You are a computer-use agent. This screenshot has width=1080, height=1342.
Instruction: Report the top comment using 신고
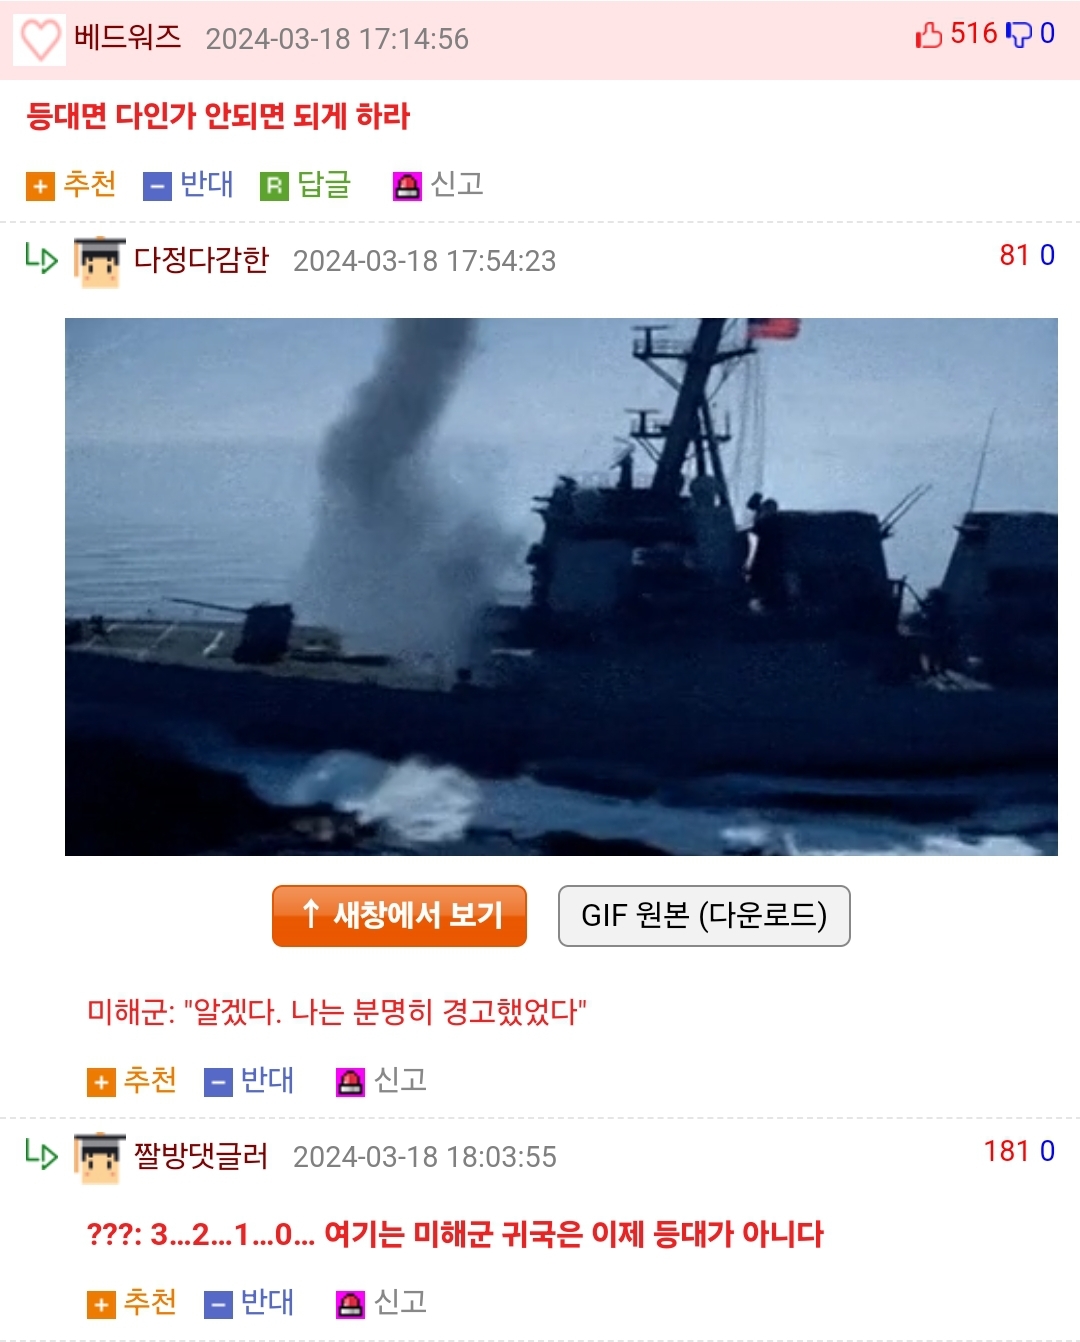coord(438,185)
